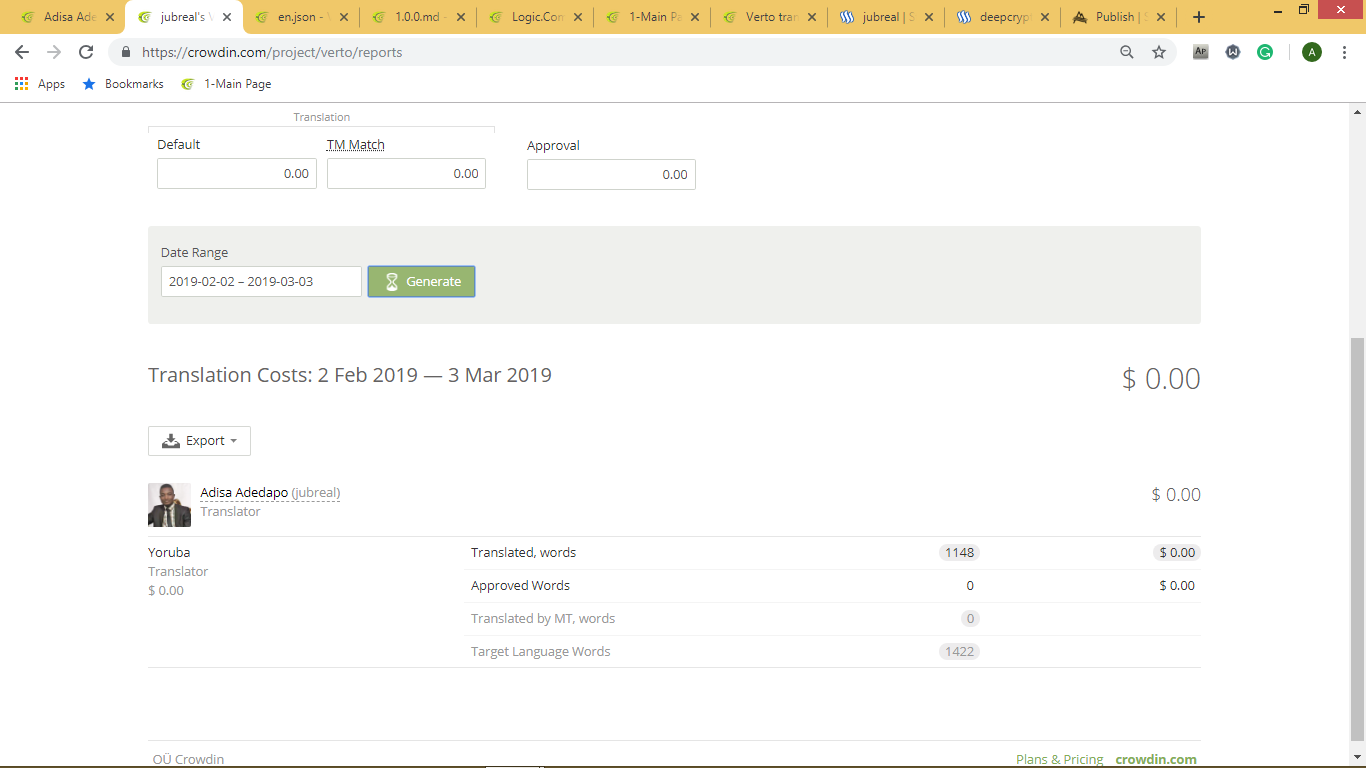Image resolution: width=1366 pixels, height=768 pixels.
Task: Click the green profile avatar icon
Action: [x=1312, y=52]
